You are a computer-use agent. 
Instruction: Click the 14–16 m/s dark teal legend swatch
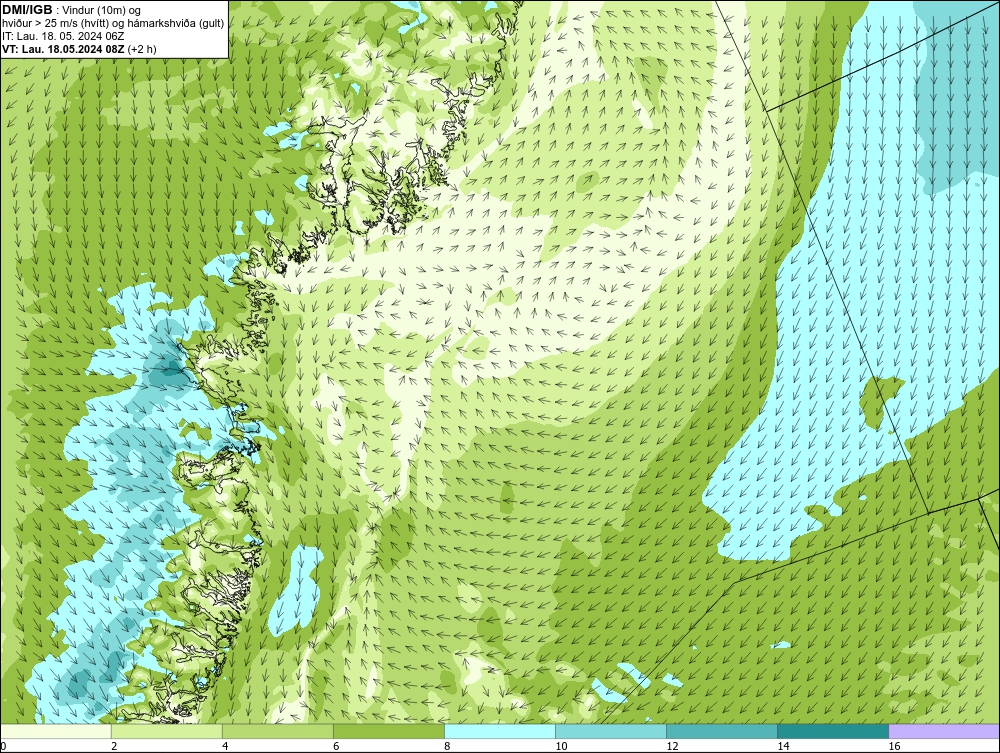832,731
